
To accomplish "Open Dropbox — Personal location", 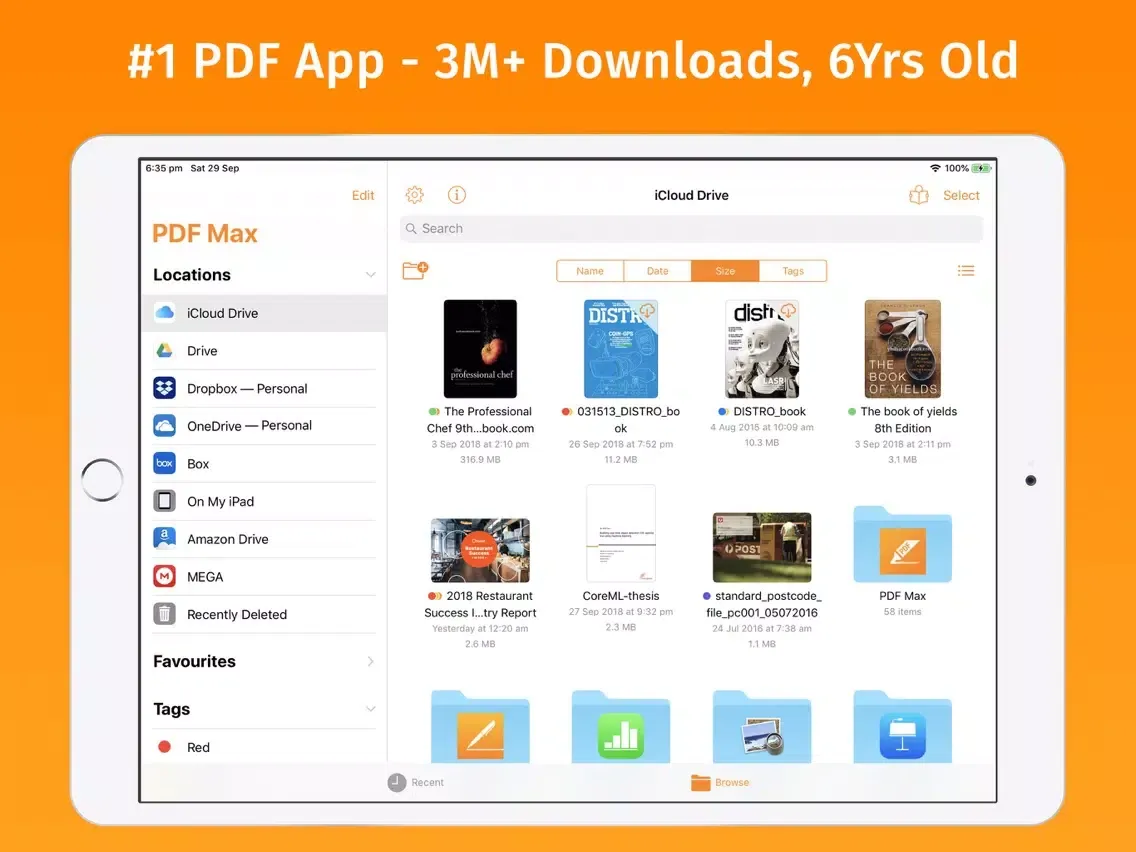I will pos(247,389).
